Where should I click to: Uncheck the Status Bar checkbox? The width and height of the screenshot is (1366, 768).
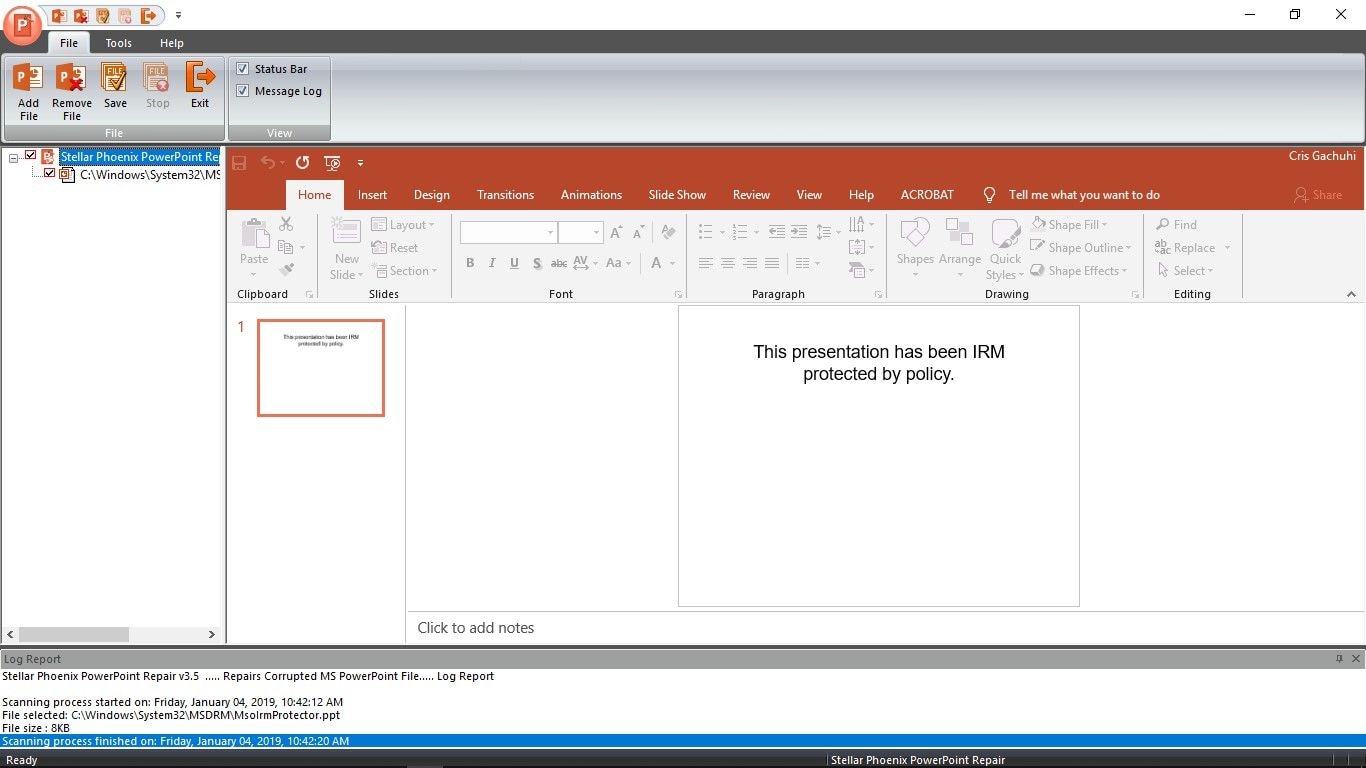tap(242, 69)
